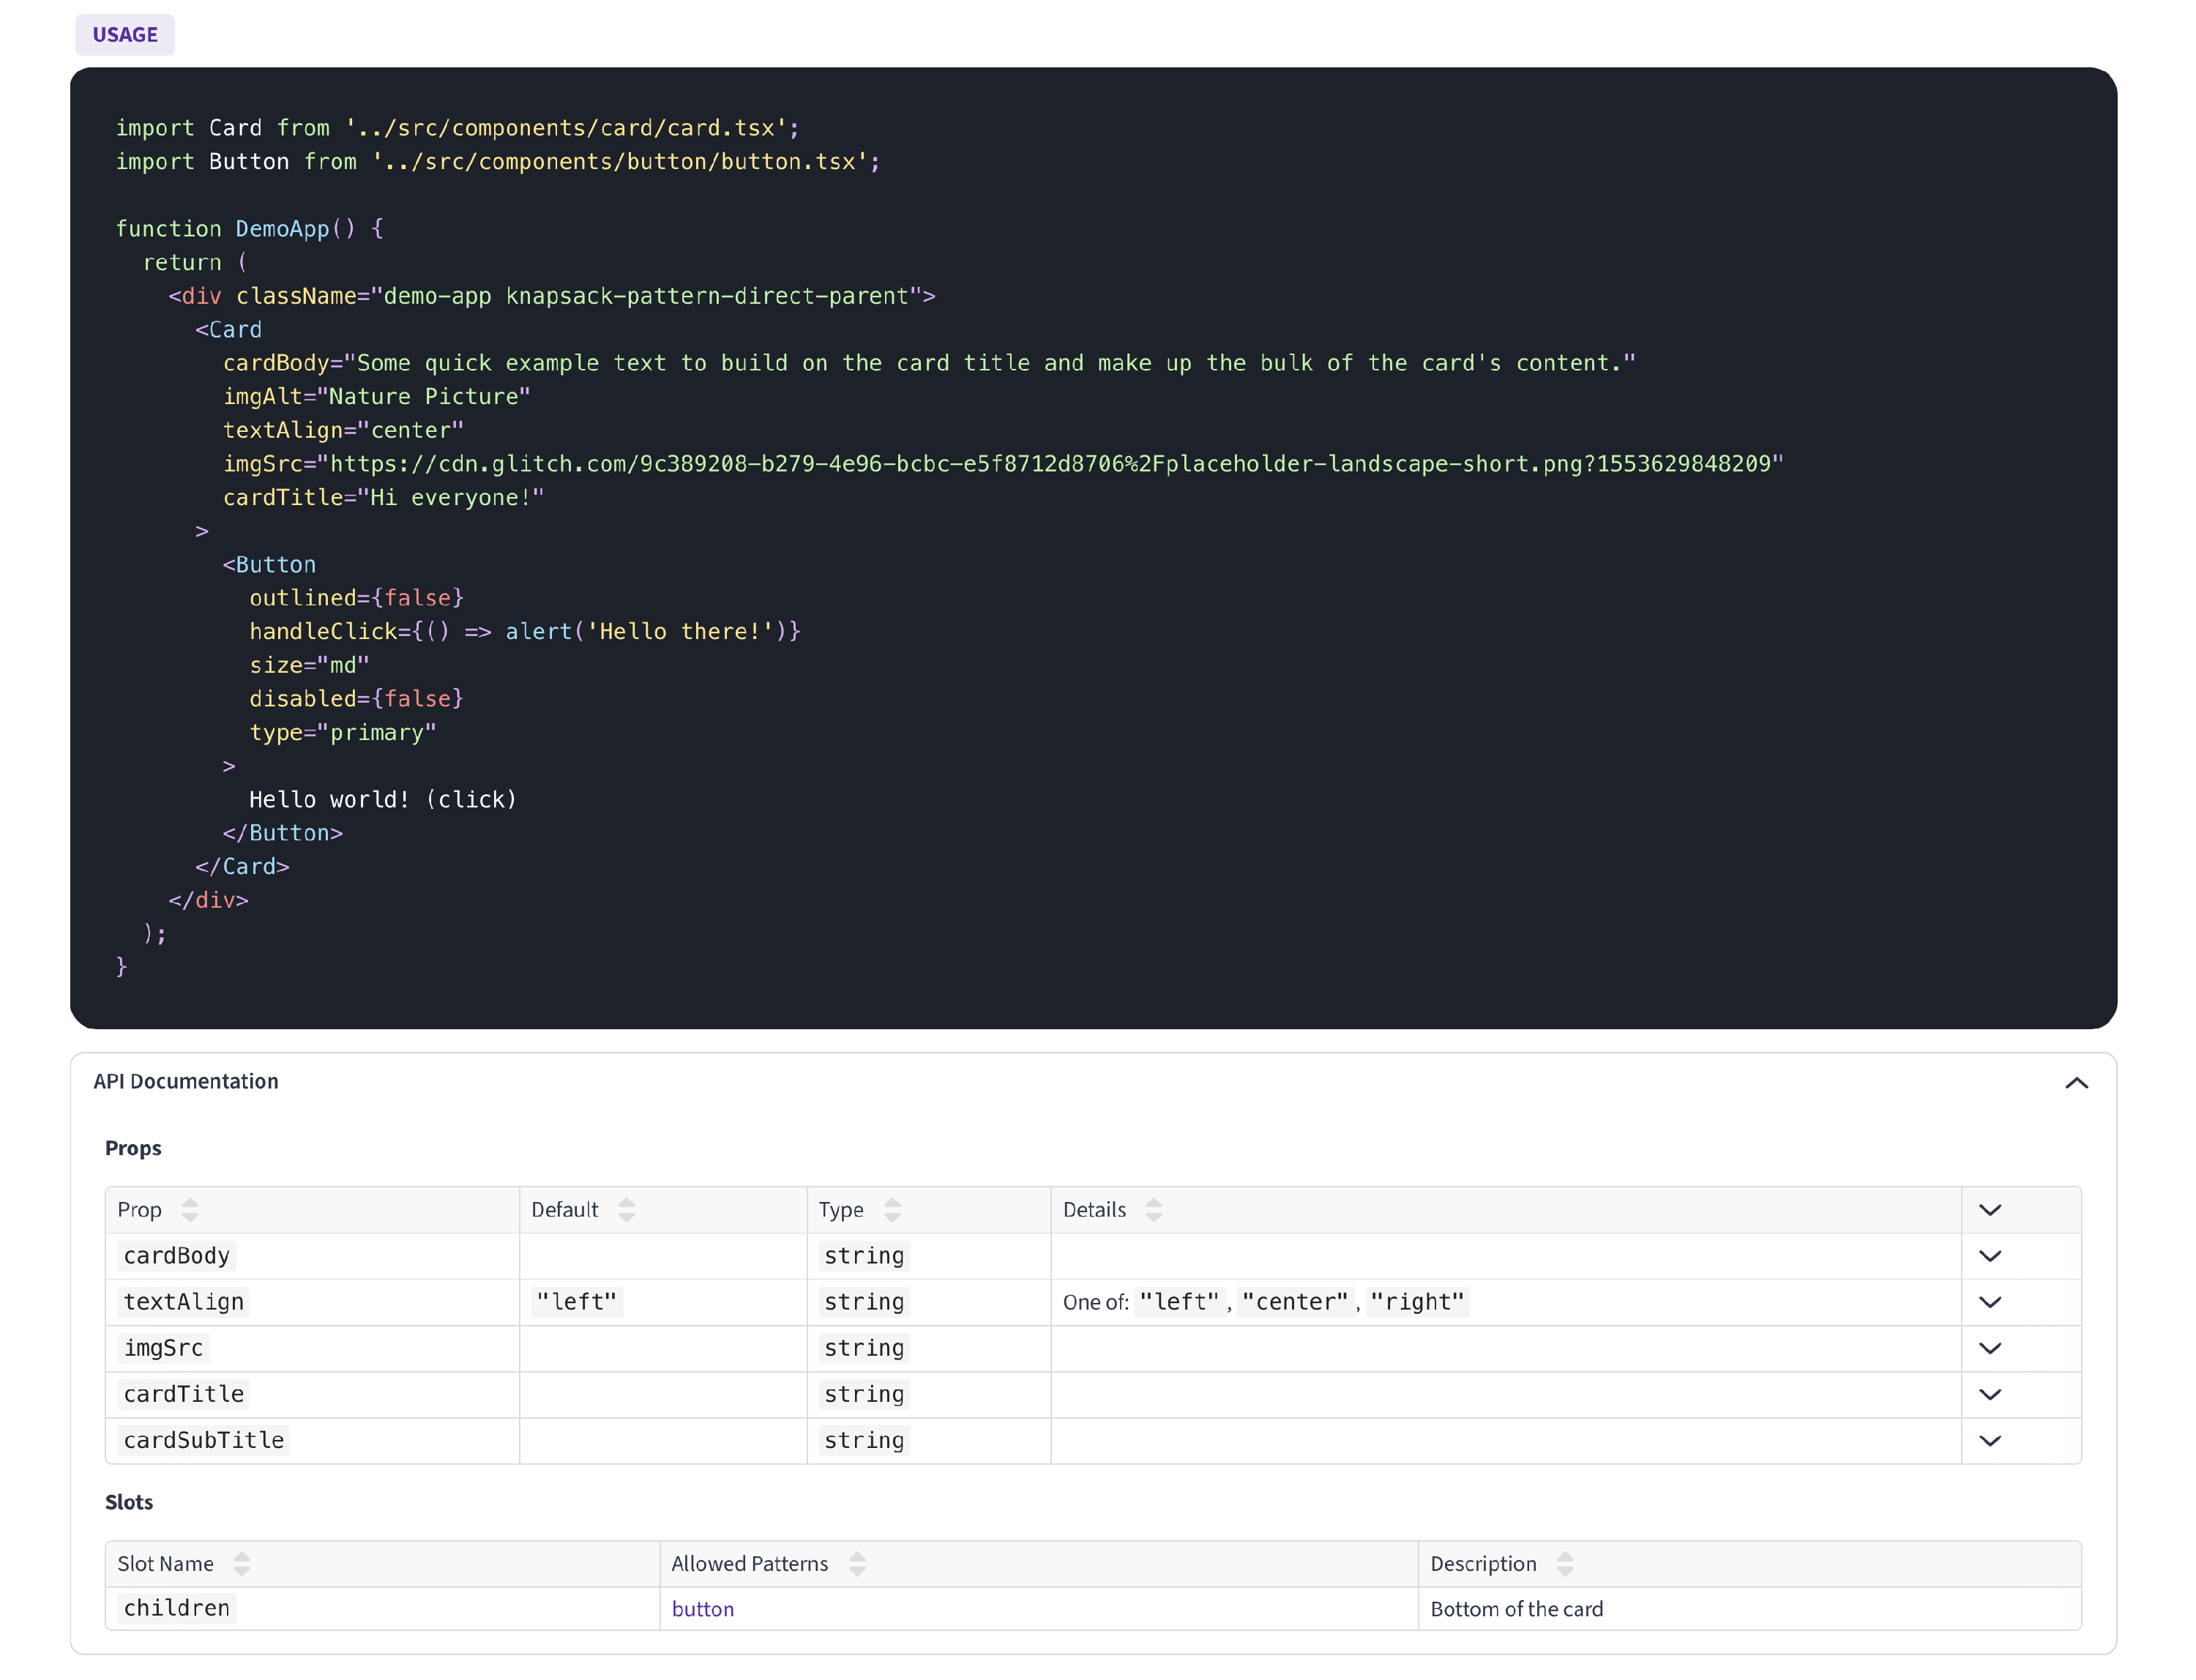Expand the Props table header row chevron
This screenshot has width=2196, height=1680.
tap(1991, 1209)
